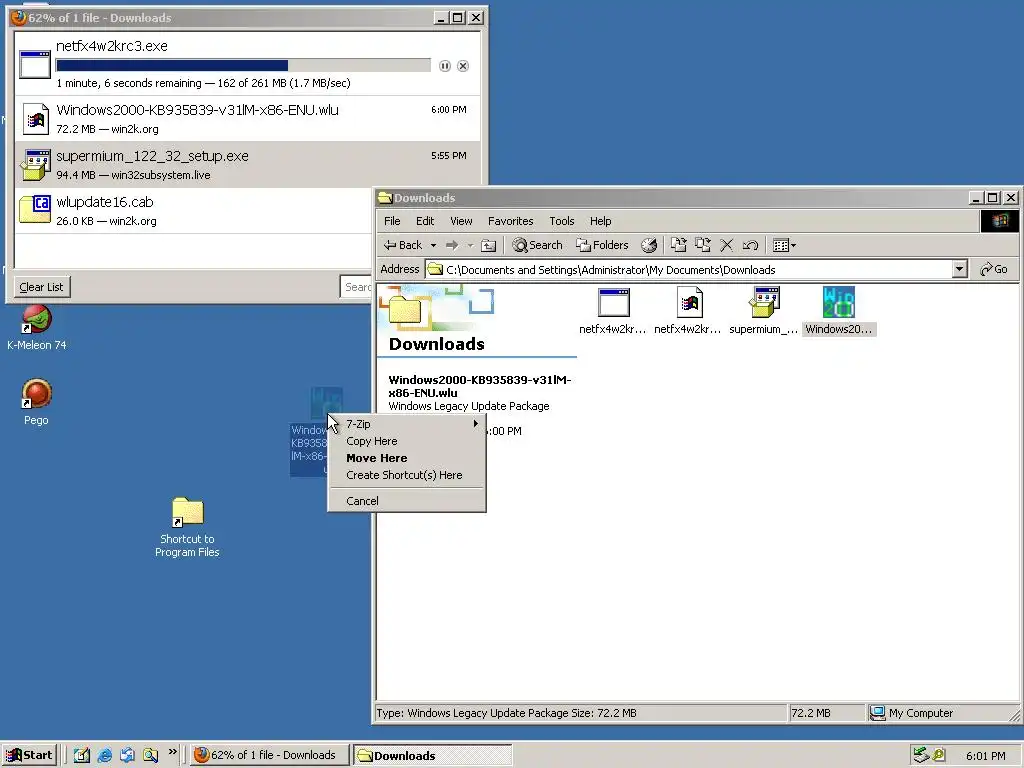
Task: Click the Undo toolbar icon
Action: pos(750,245)
